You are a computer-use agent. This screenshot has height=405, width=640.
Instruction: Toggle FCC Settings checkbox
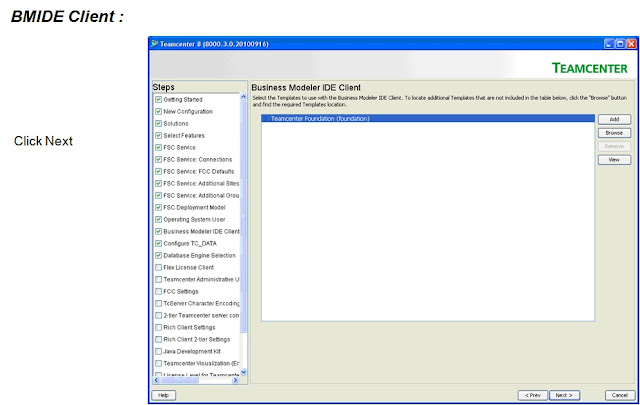pyautogui.click(x=158, y=291)
